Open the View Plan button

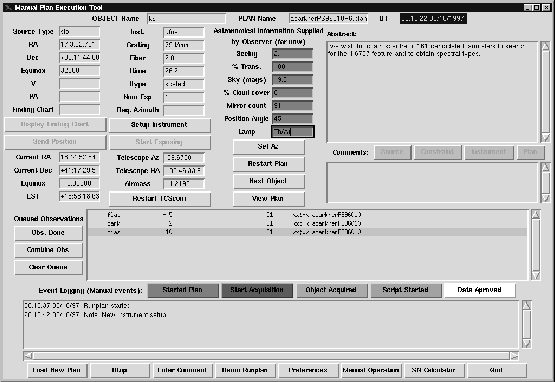tap(268, 199)
